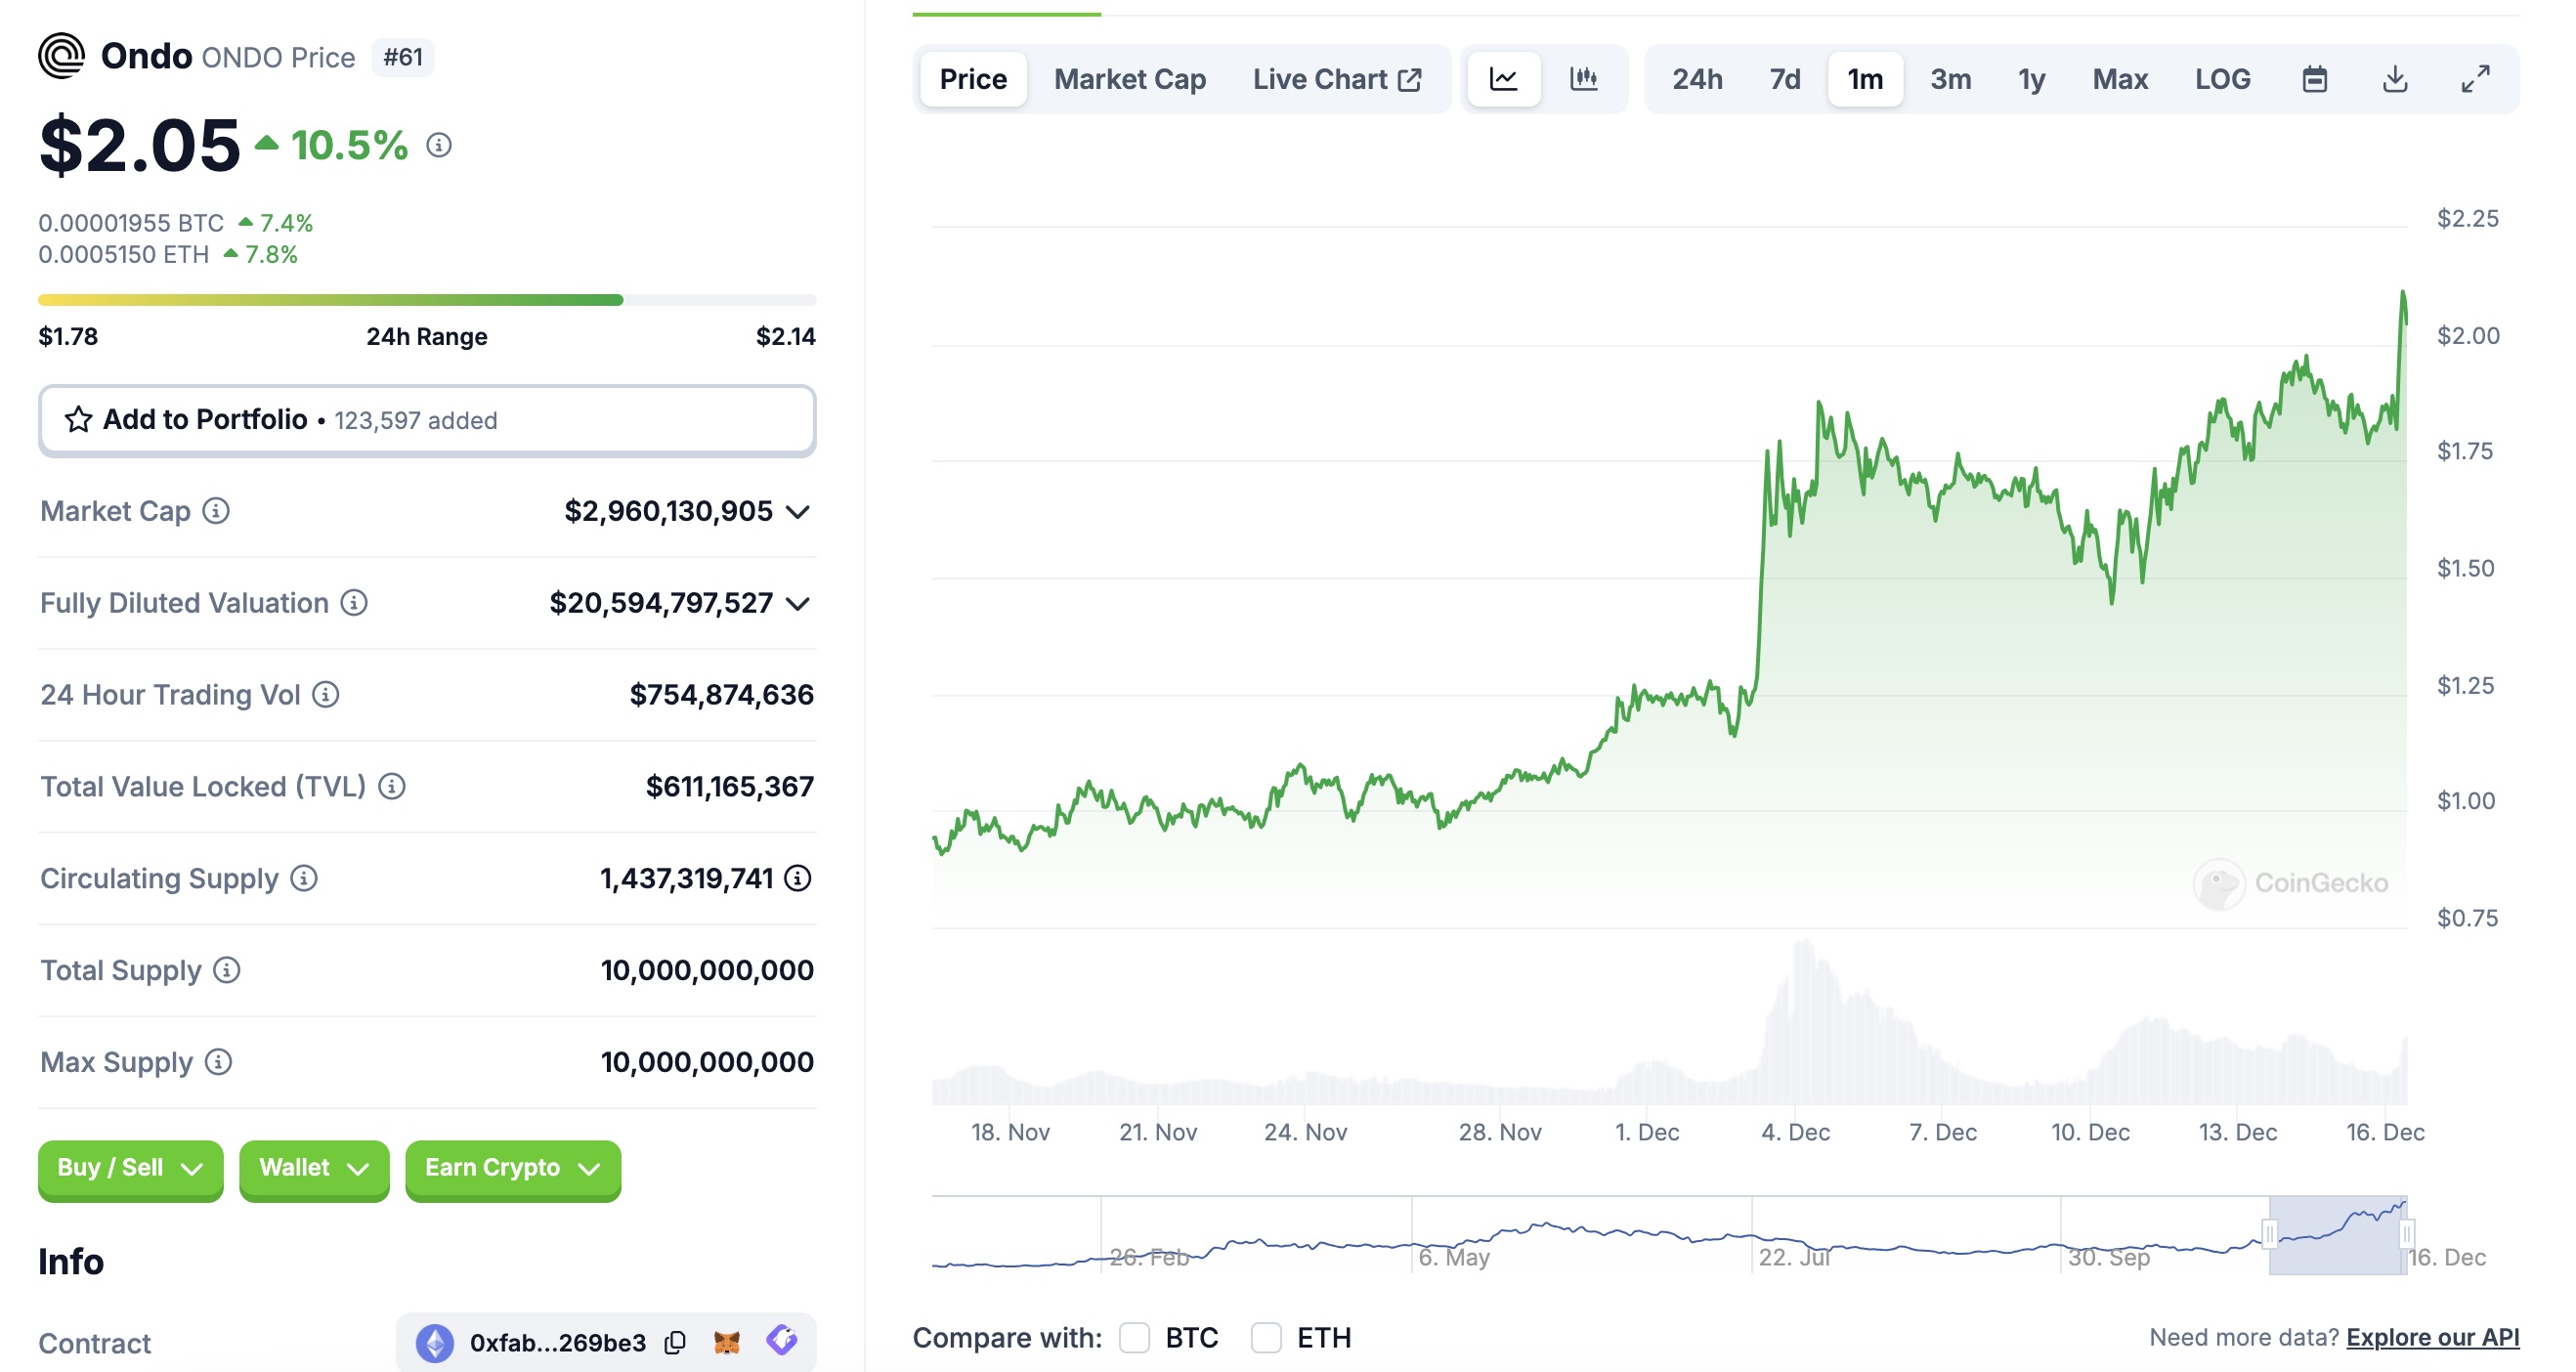Open info icon beside circulating supply value

798,879
